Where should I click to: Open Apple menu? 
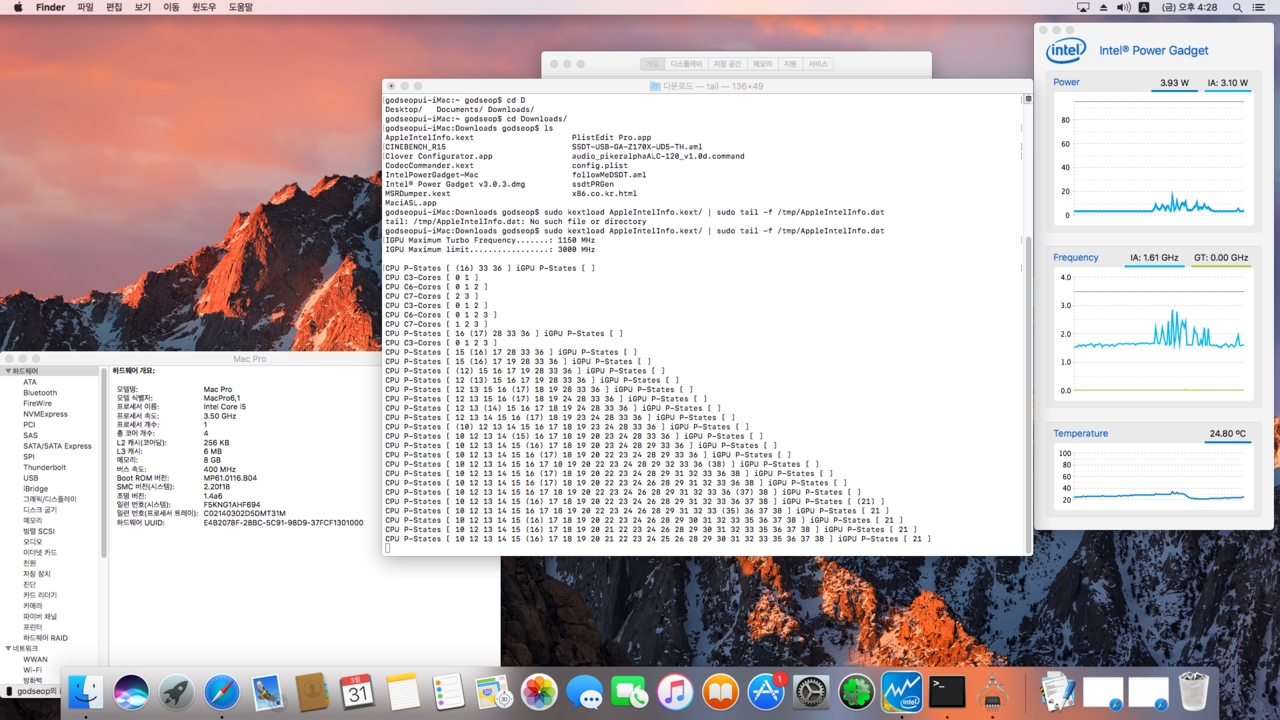pos(18,7)
